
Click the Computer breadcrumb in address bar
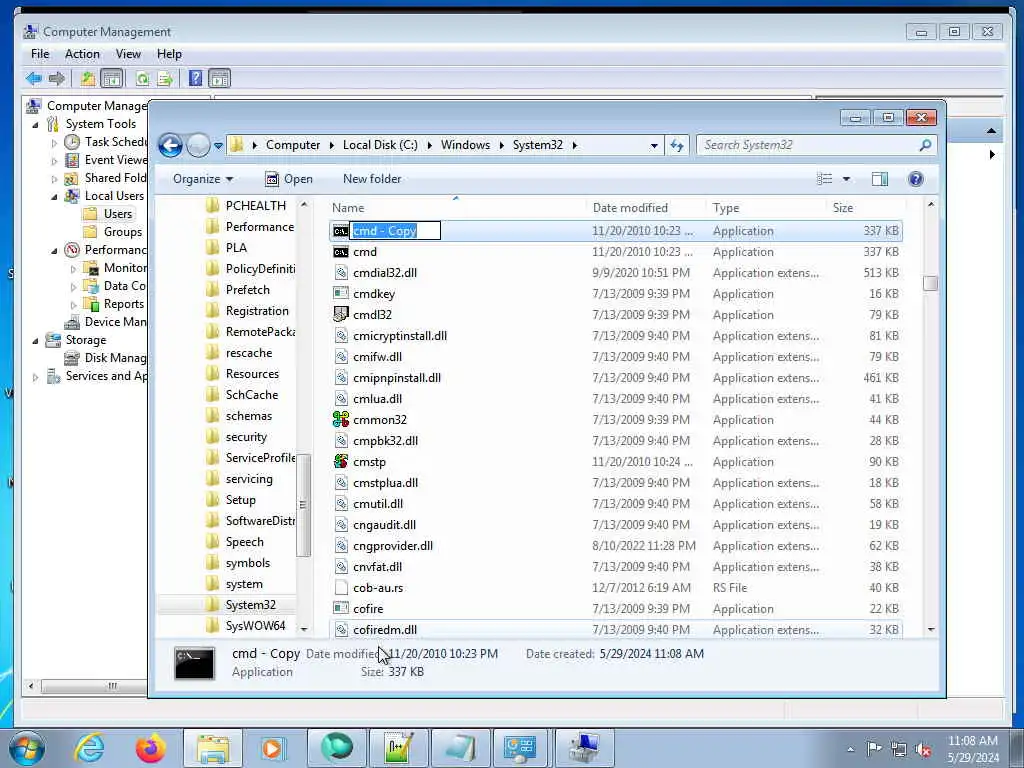point(293,145)
